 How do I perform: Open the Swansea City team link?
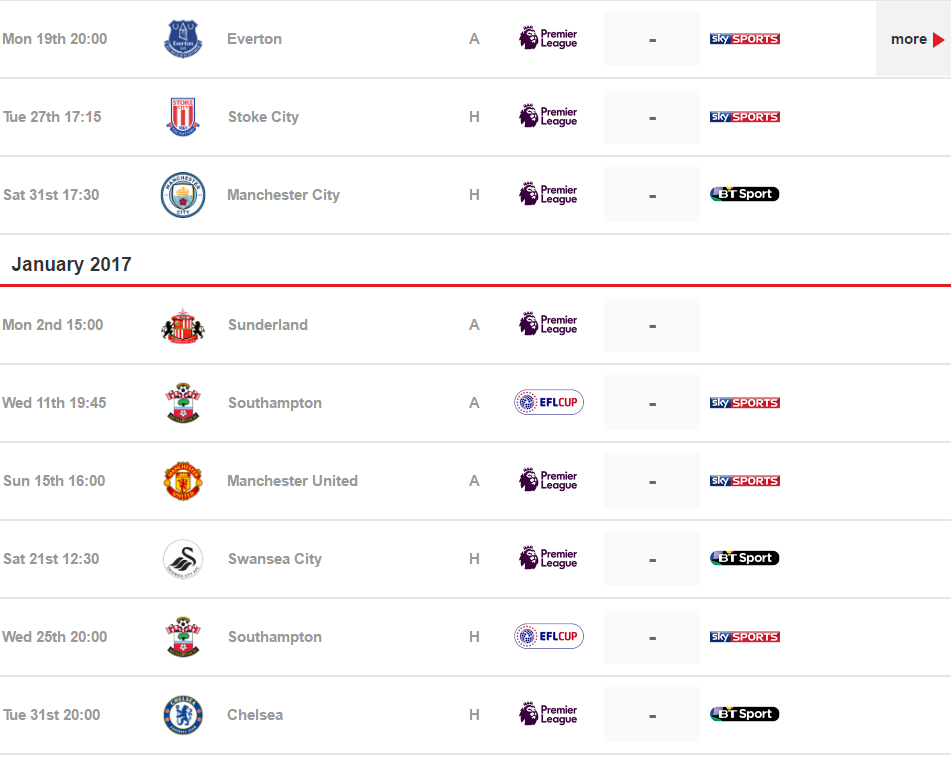(274, 559)
